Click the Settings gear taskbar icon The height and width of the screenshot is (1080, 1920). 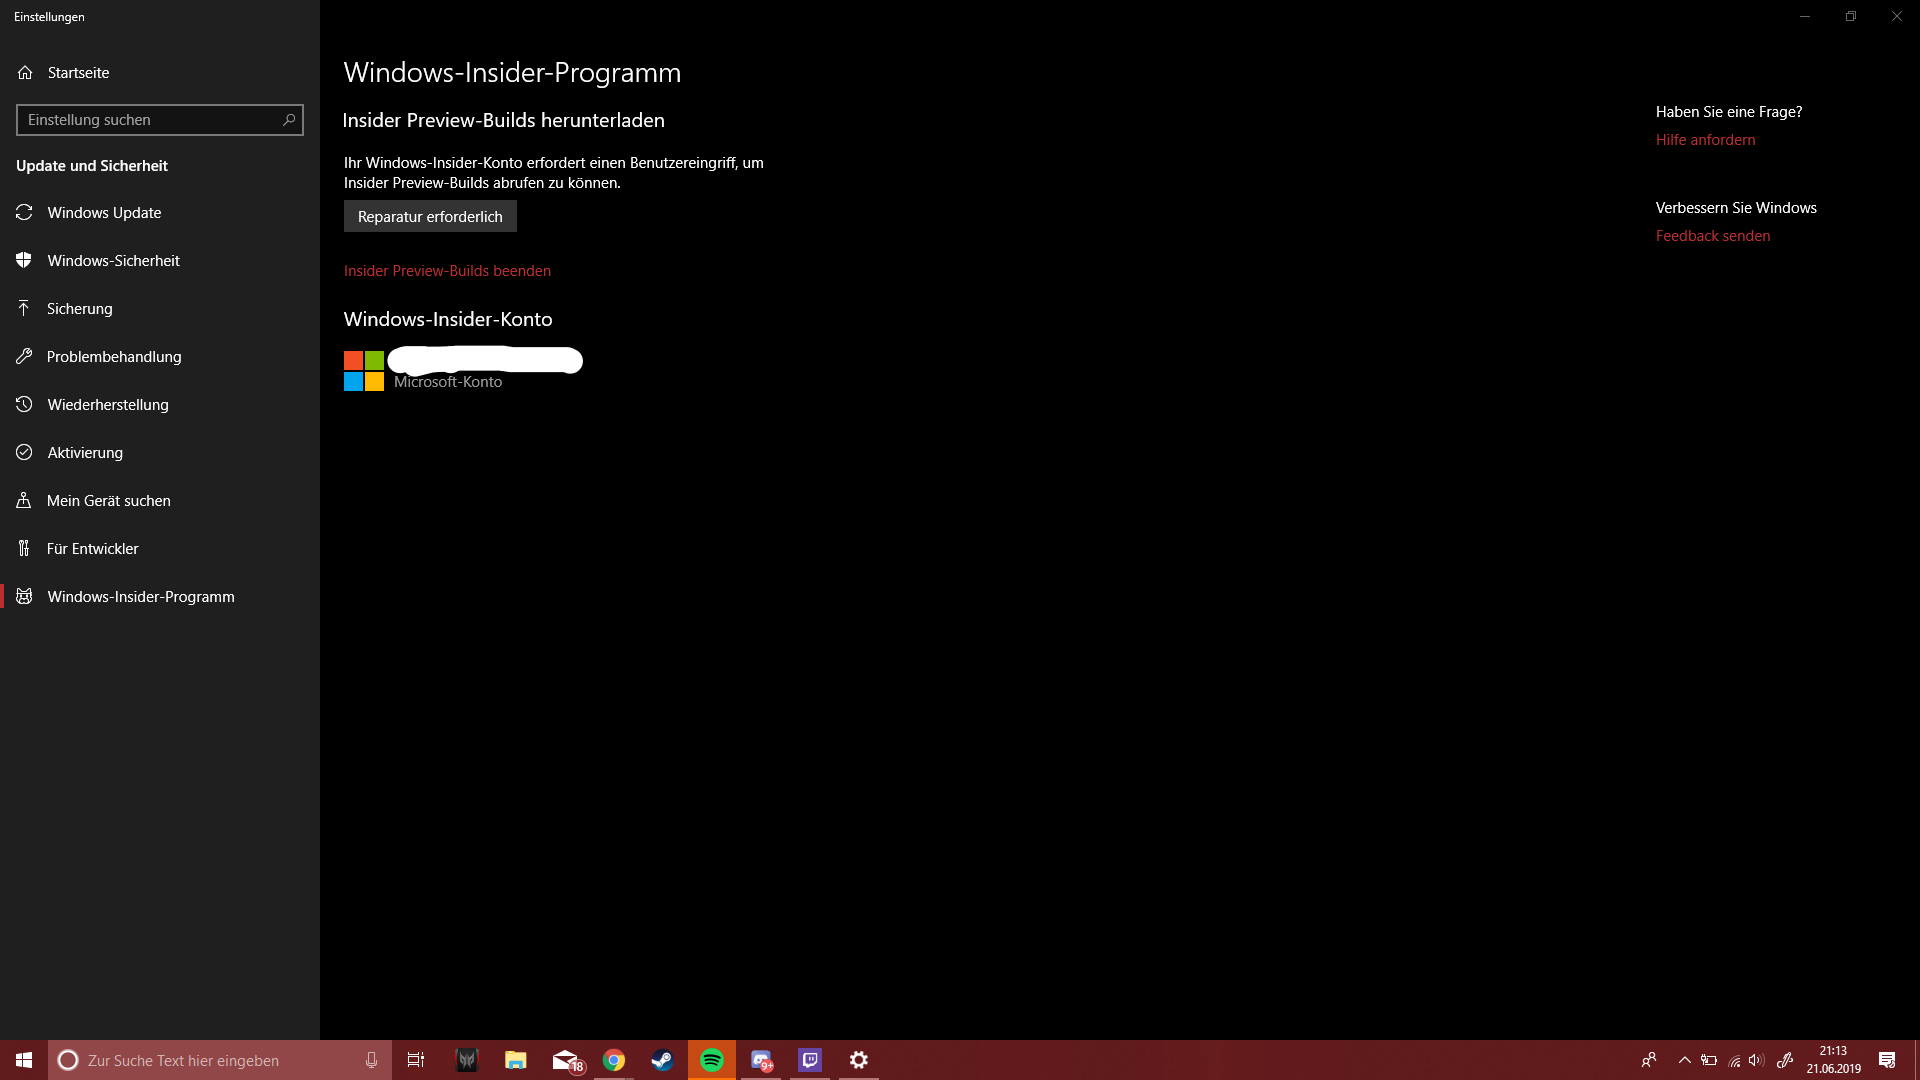[859, 1060]
